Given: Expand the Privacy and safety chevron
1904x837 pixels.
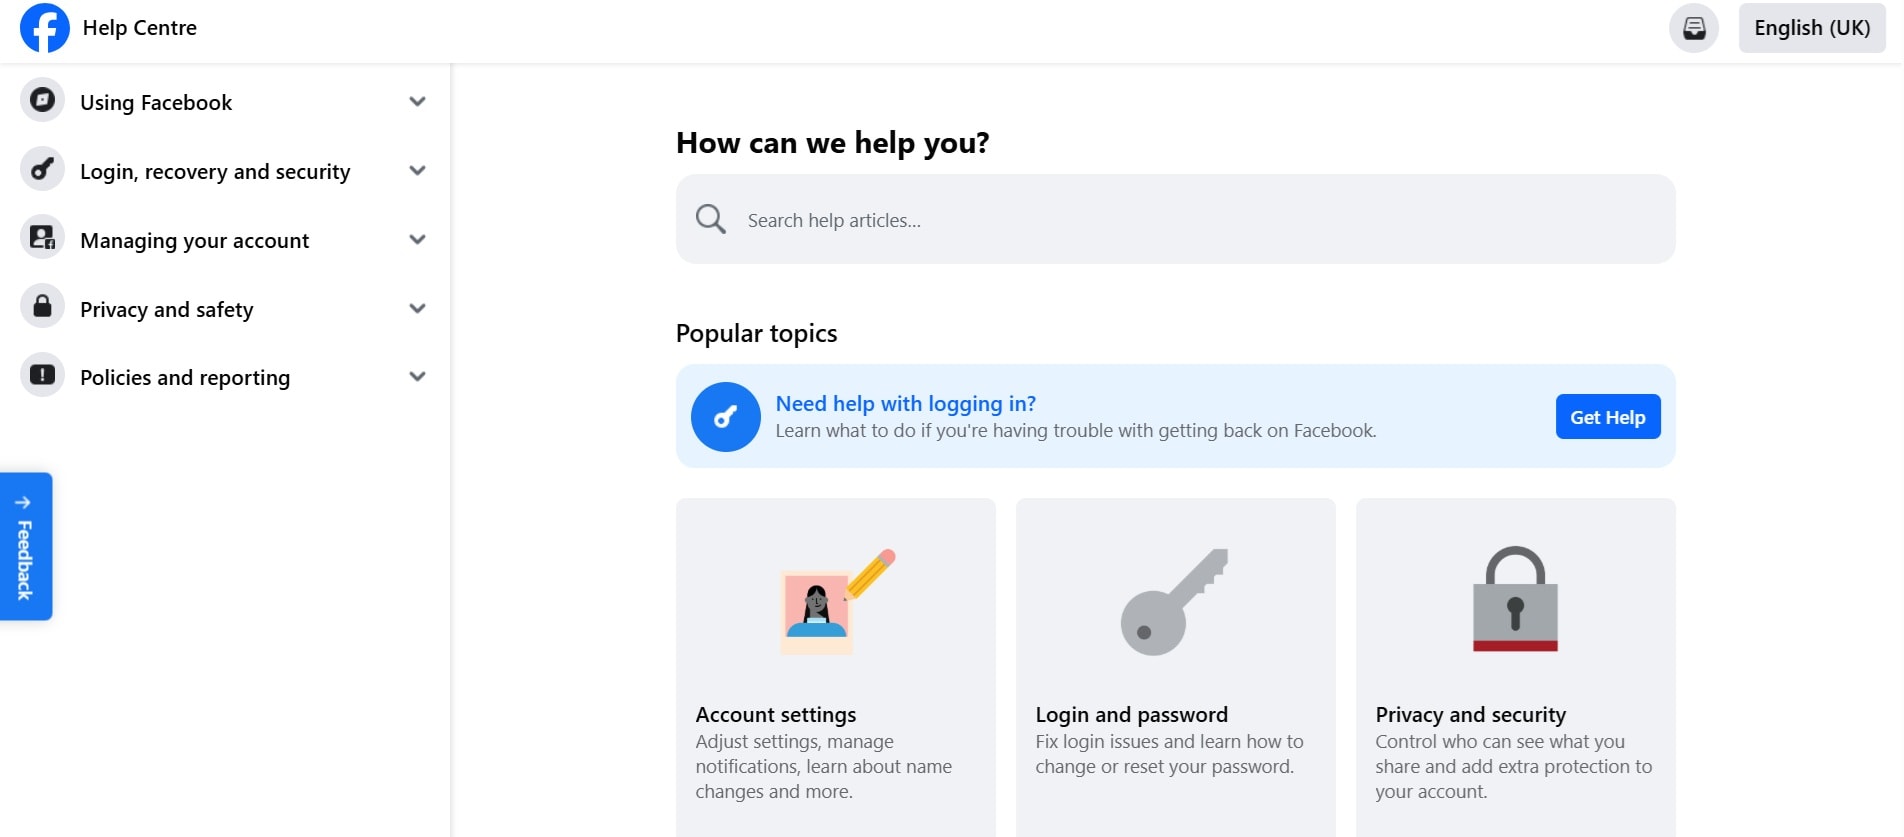Looking at the screenshot, I should 418,308.
